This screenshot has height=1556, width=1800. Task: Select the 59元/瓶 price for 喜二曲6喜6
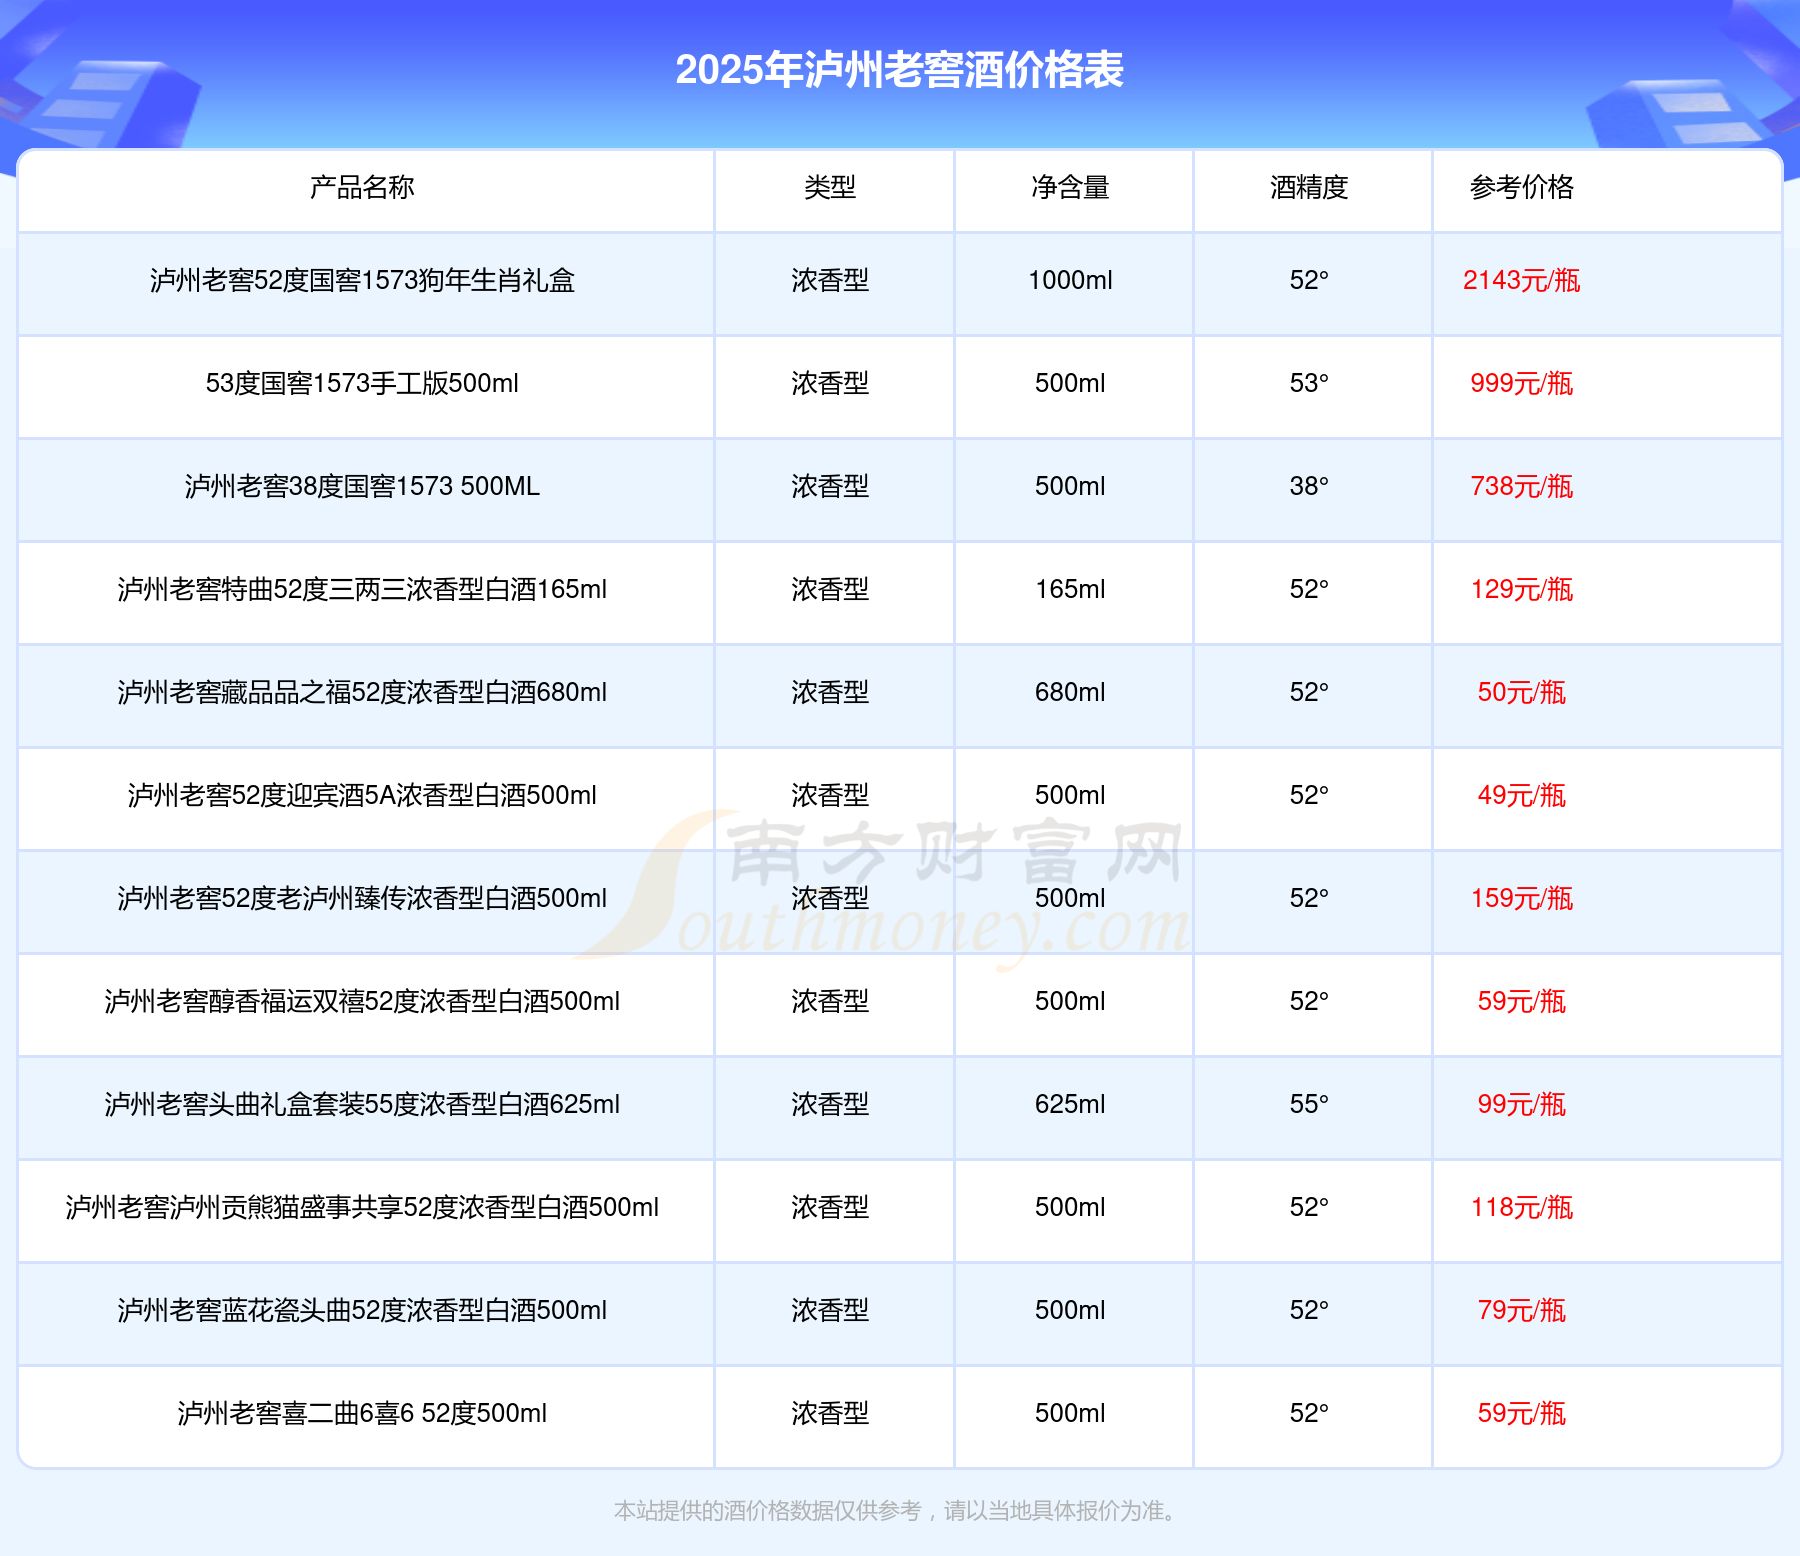pyautogui.click(x=1522, y=1413)
